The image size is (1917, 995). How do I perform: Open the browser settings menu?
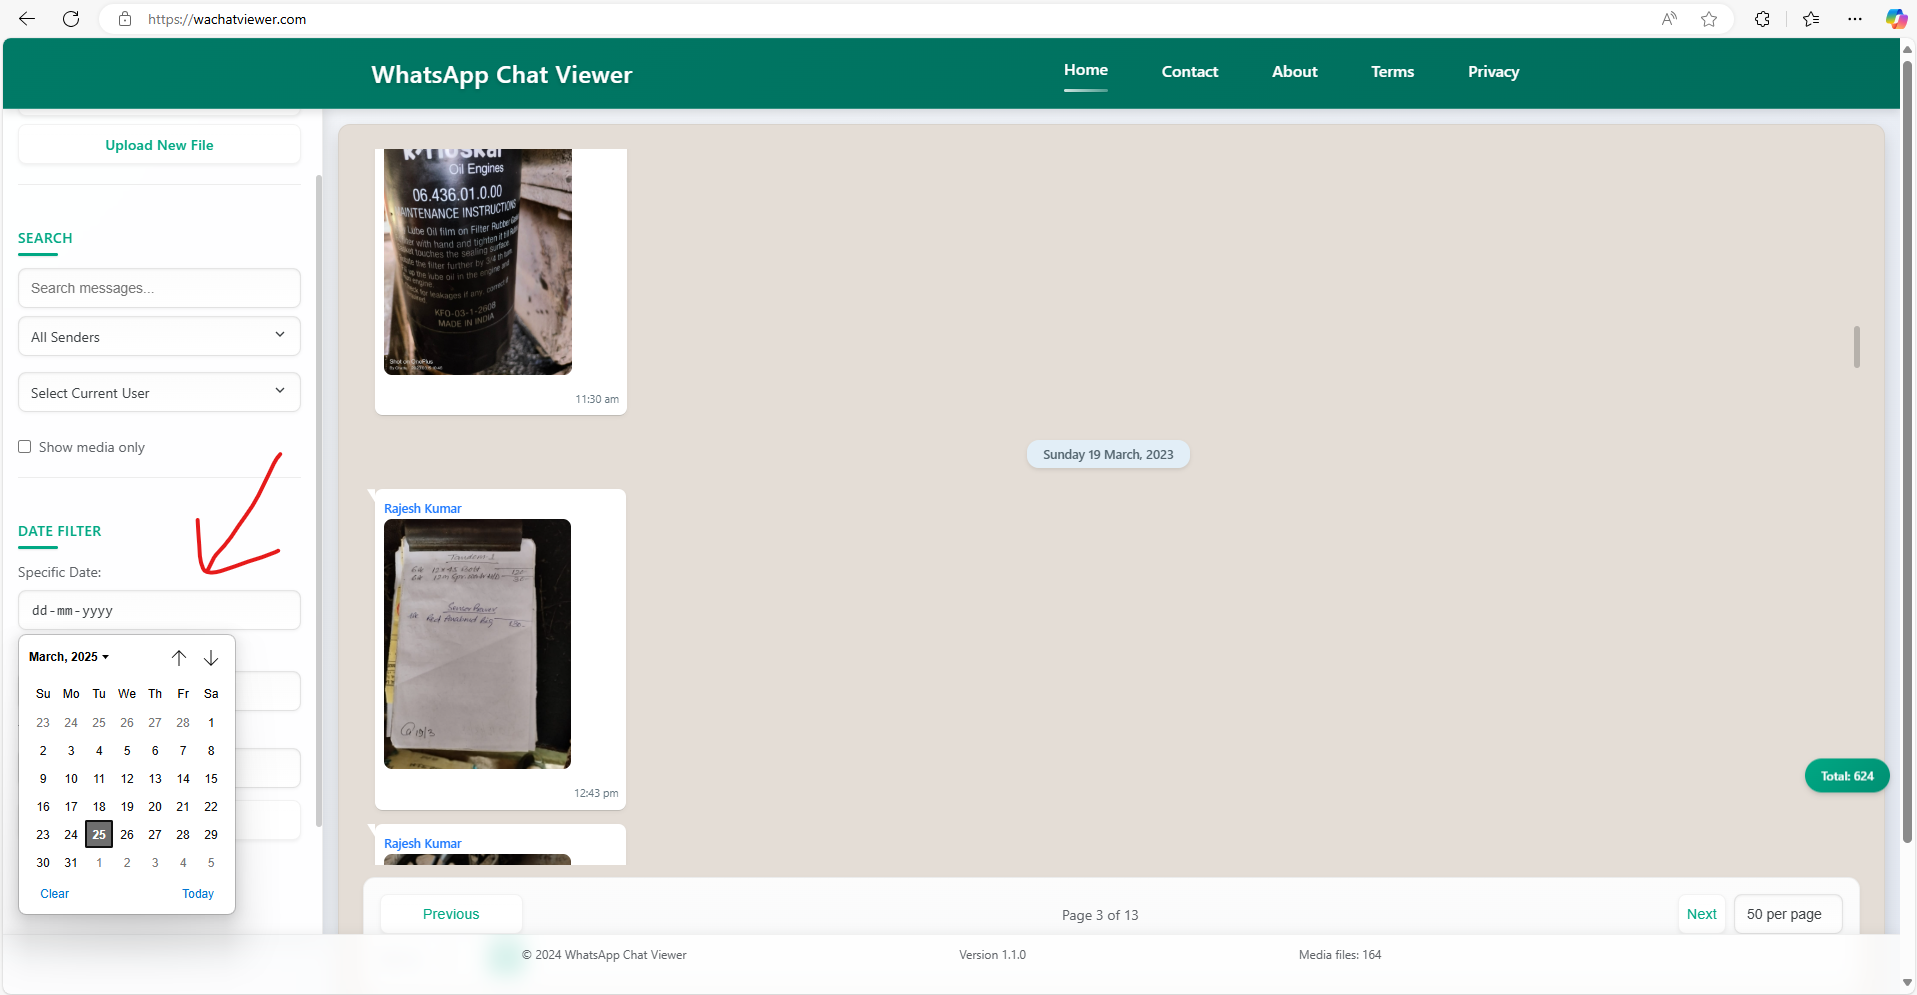pos(1855,19)
